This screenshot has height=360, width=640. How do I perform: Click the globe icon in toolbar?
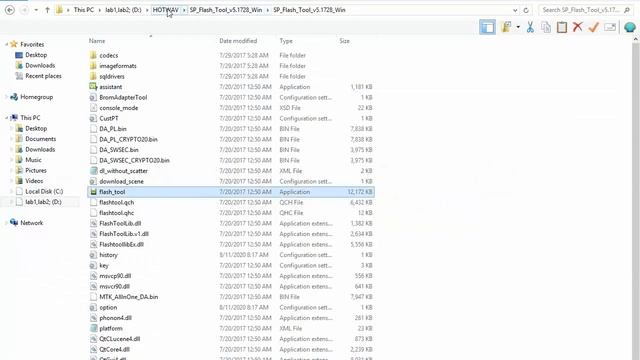630,27
